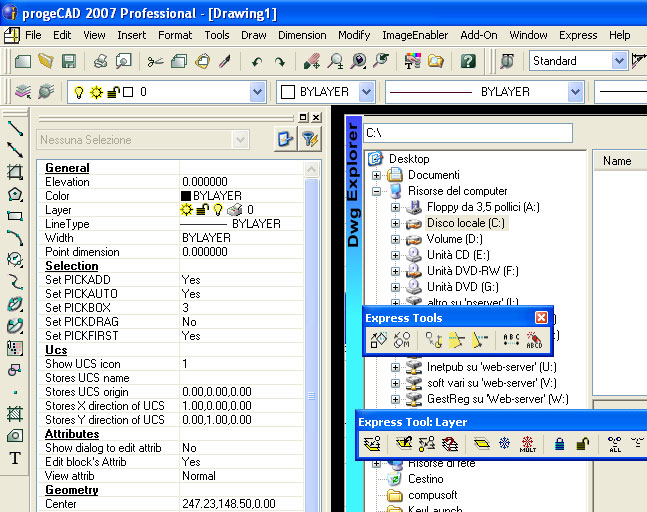The image size is (647, 512).
Task: Open the Dimension menu
Action: 302,35
